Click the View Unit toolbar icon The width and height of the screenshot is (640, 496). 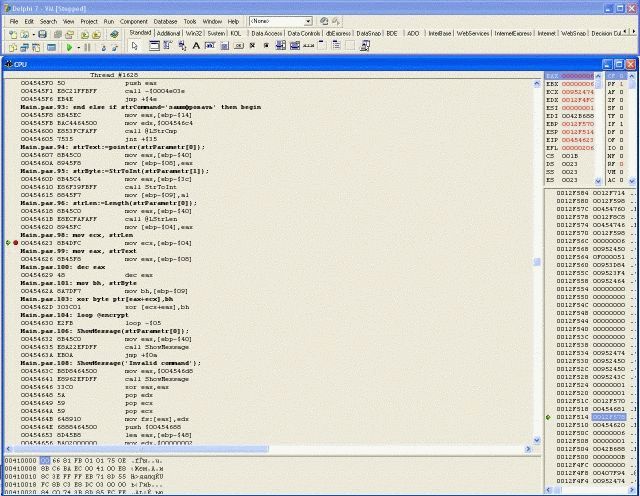click(13, 48)
